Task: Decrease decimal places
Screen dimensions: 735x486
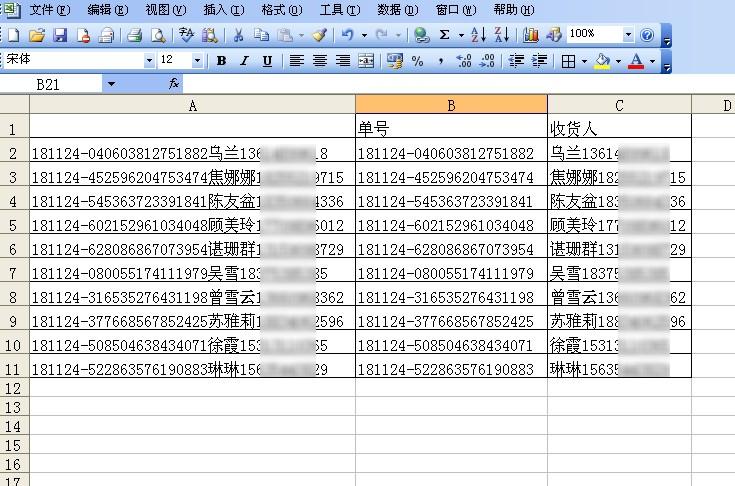Action: pos(487,60)
